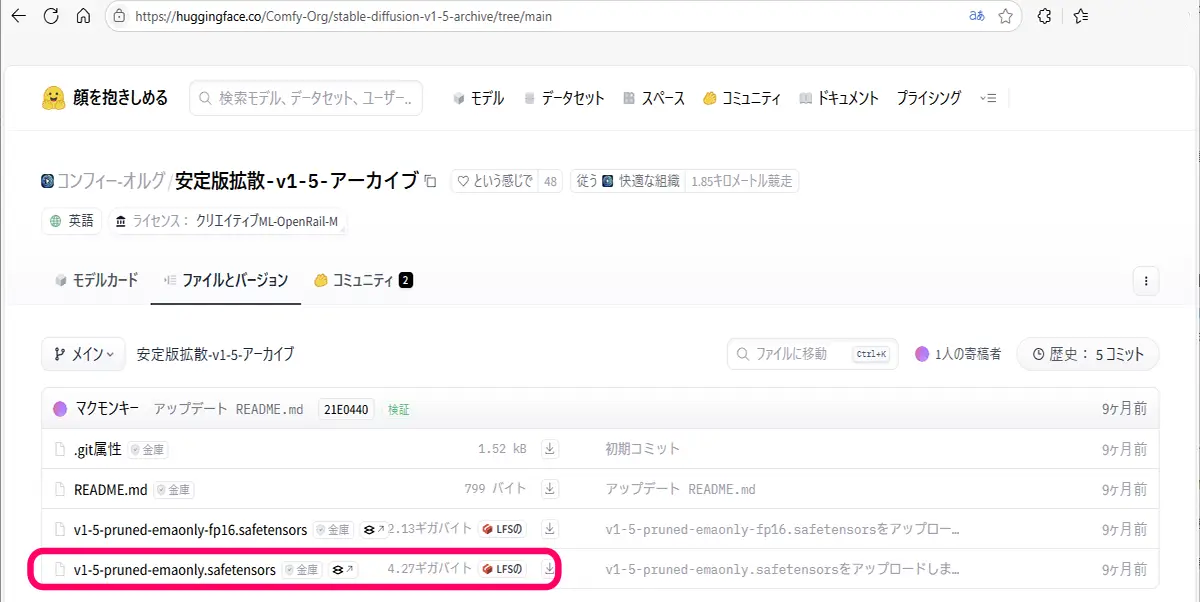This screenshot has height=602, width=1200.
Task: Click the 初期コミット commit message
Action: click(643, 450)
